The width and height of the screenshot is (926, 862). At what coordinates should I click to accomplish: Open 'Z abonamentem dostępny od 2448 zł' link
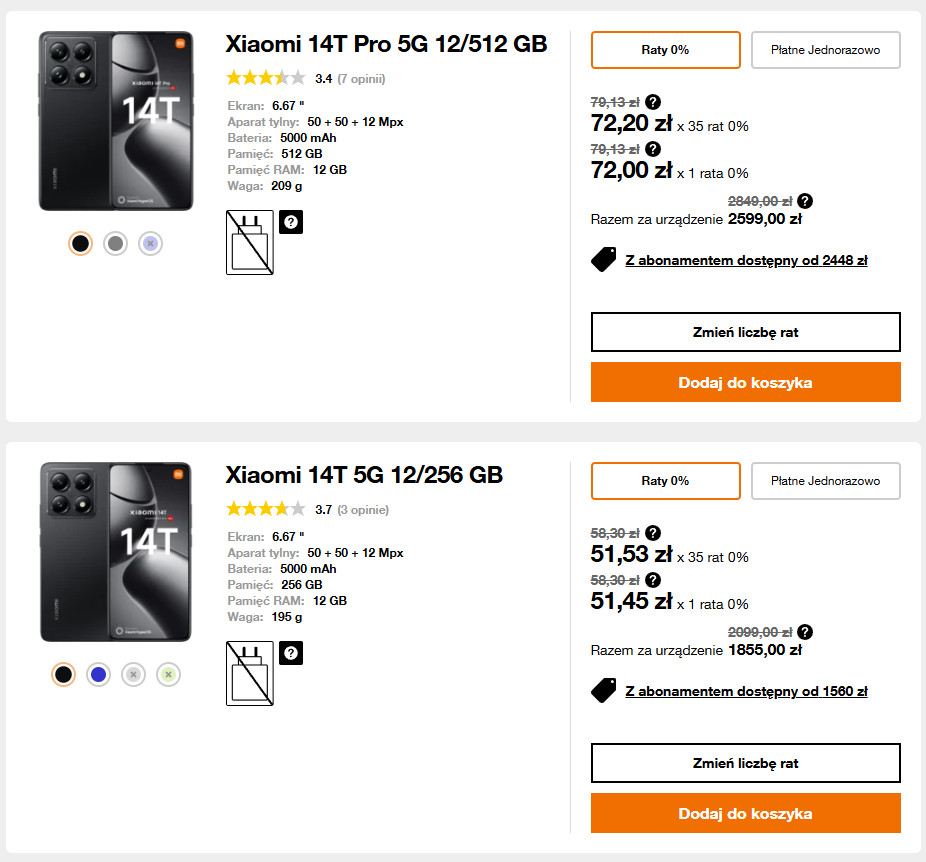click(746, 261)
